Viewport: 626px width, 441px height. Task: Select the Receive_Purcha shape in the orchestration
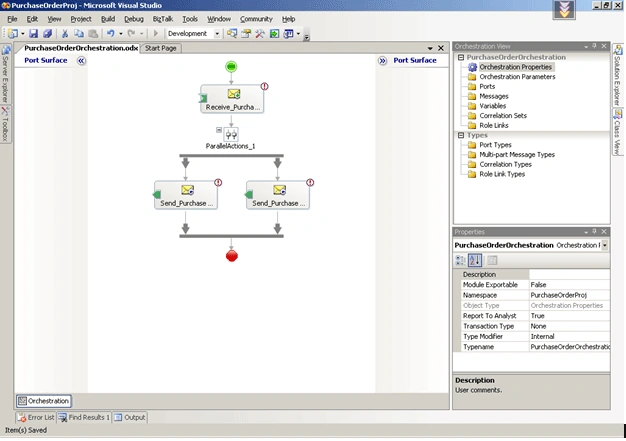click(x=232, y=99)
